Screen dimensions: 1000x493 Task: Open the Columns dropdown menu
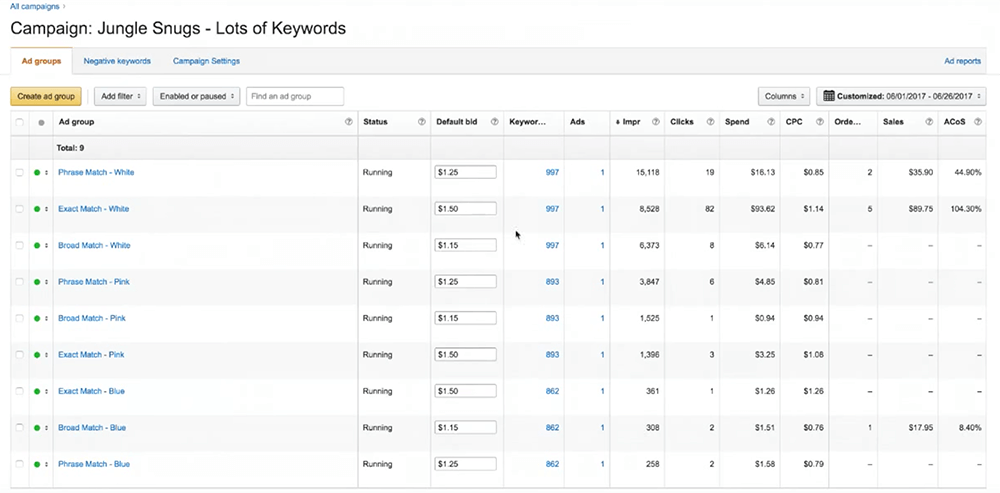click(x=783, y=96)
